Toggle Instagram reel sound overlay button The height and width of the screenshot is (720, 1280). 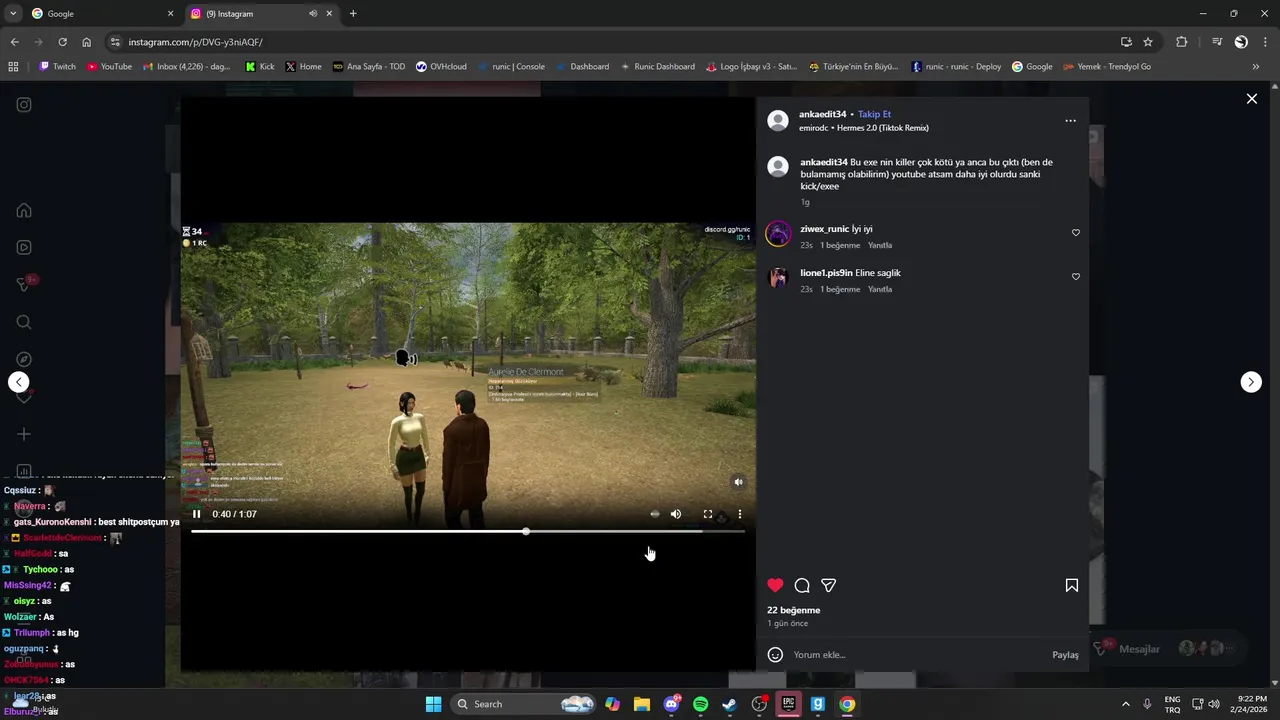click(739, 482)
